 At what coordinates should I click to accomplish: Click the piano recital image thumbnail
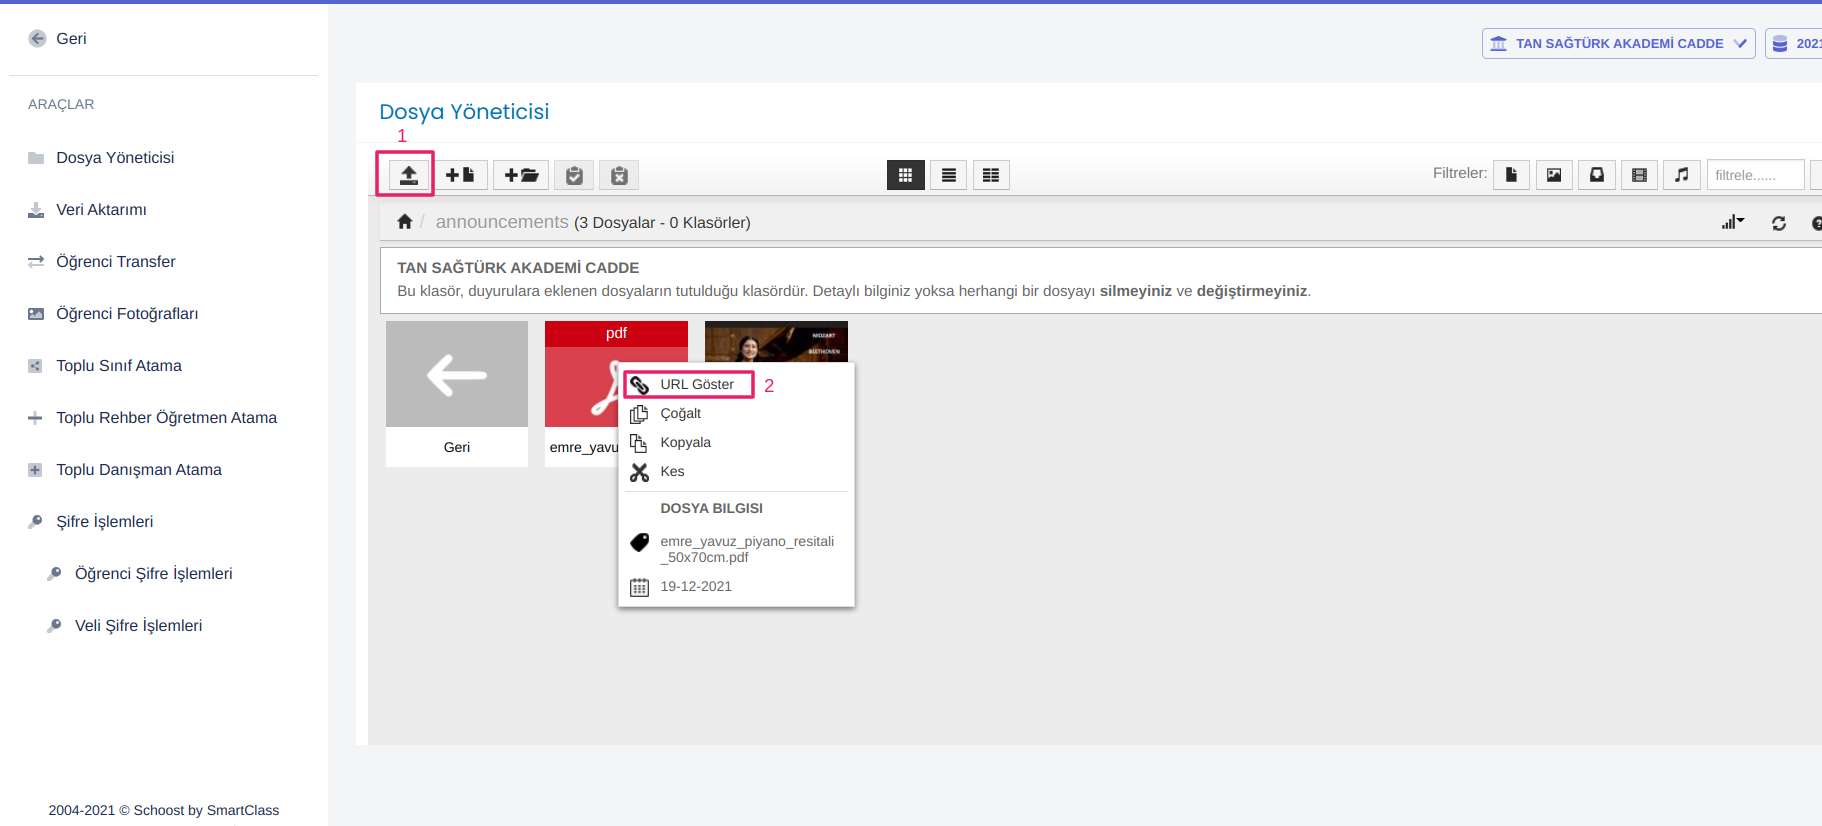(x=776, y=341)
